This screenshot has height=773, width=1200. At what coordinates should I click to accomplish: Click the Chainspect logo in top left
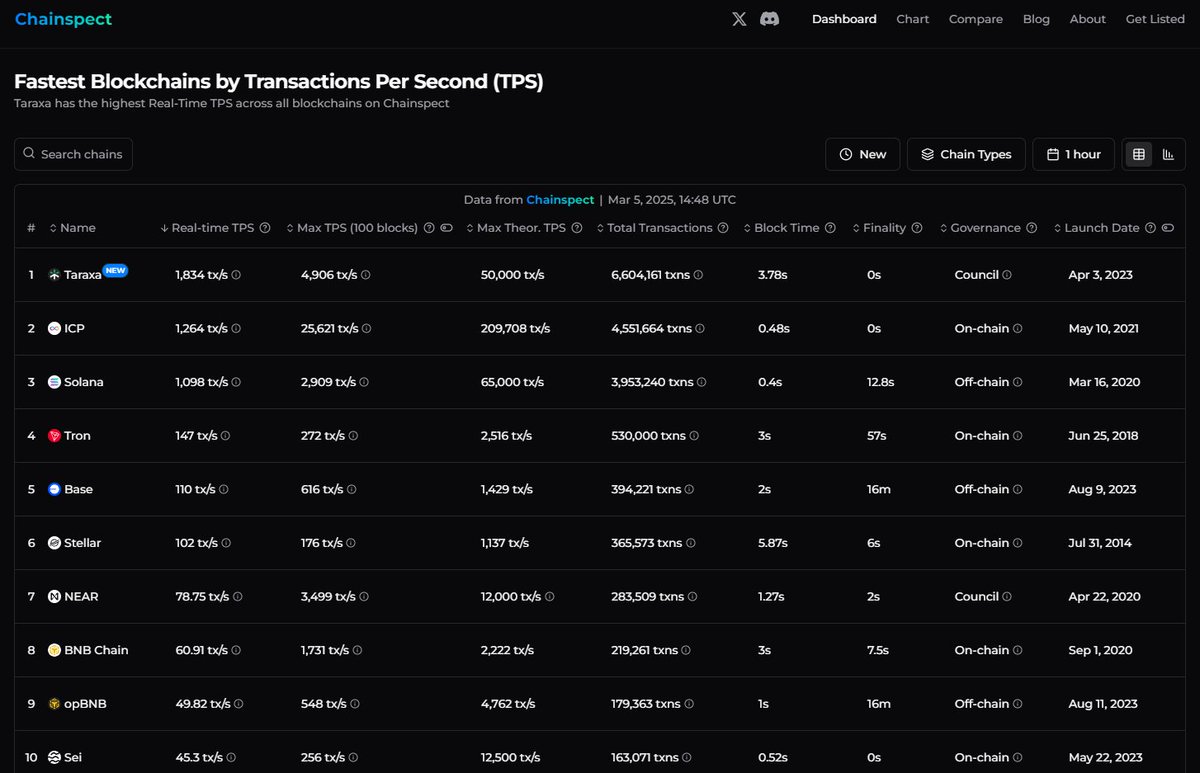point(63,19)
